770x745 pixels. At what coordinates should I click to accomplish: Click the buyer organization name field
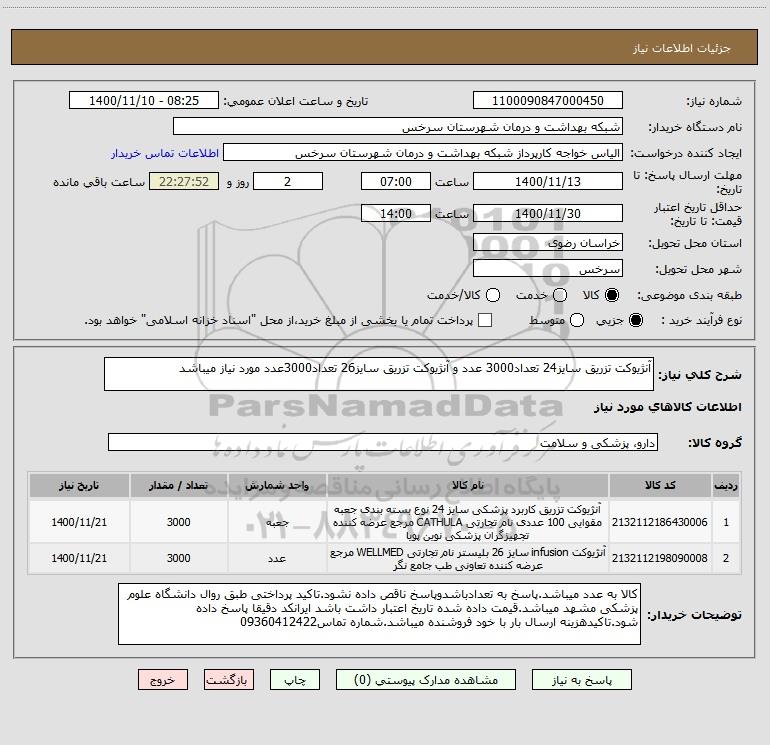[x=398, y=127]
